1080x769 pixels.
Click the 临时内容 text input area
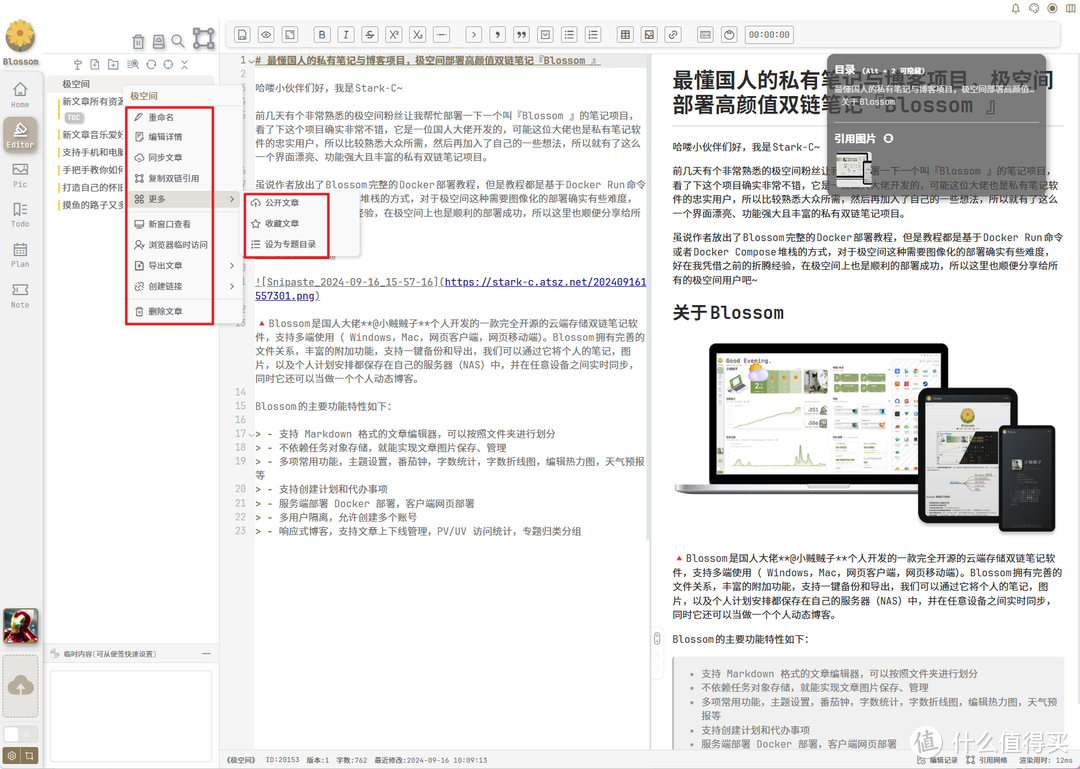coord(130,702)
